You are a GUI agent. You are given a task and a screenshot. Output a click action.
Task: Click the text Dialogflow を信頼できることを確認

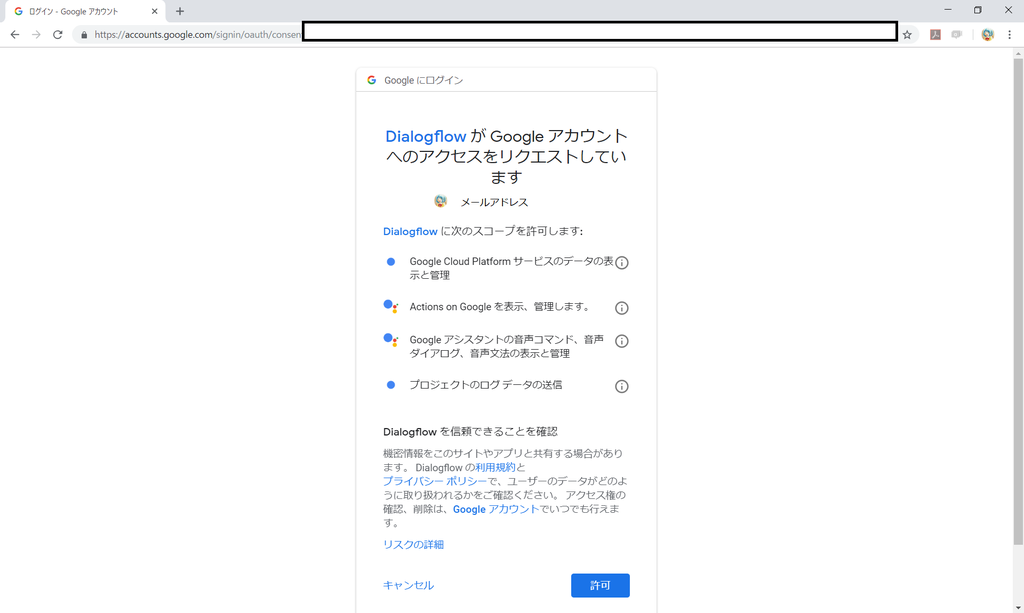coord(470,432)
